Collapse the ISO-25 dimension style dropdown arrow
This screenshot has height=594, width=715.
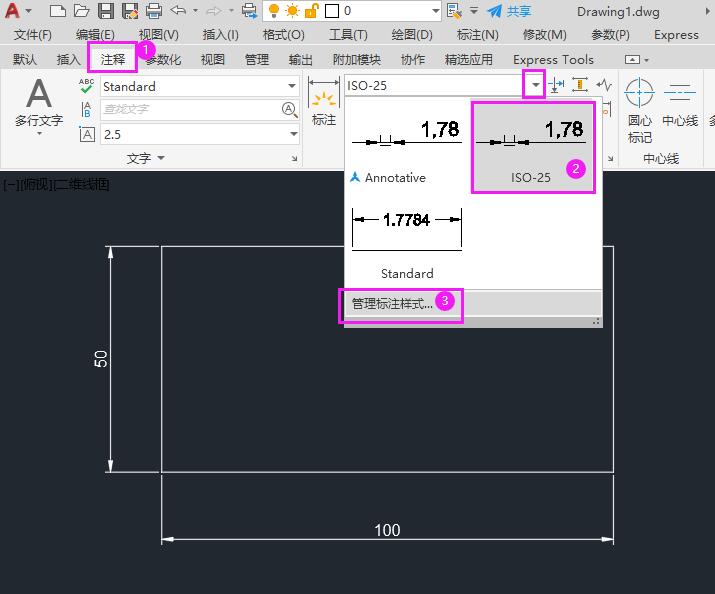(x=535, y=85)
